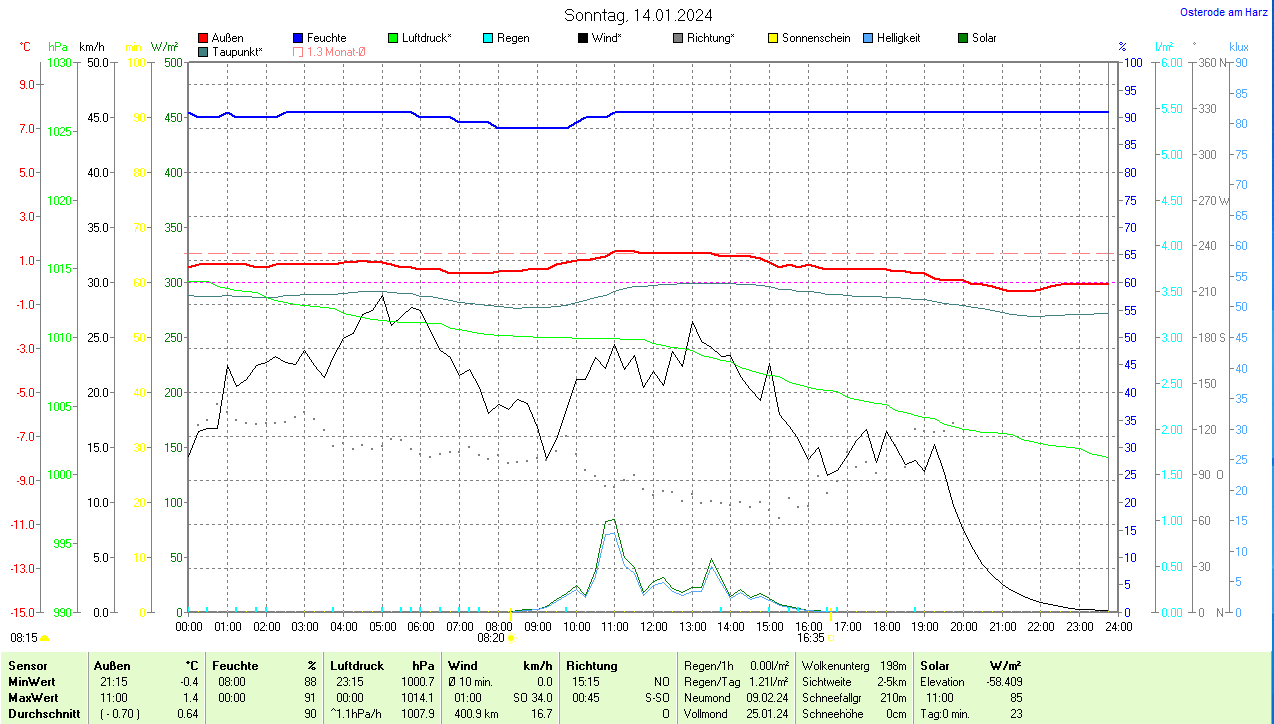Select the Richtung column header in table
Image resolution: width=1274 pixels, height=724 pixels.
(592, 665)
